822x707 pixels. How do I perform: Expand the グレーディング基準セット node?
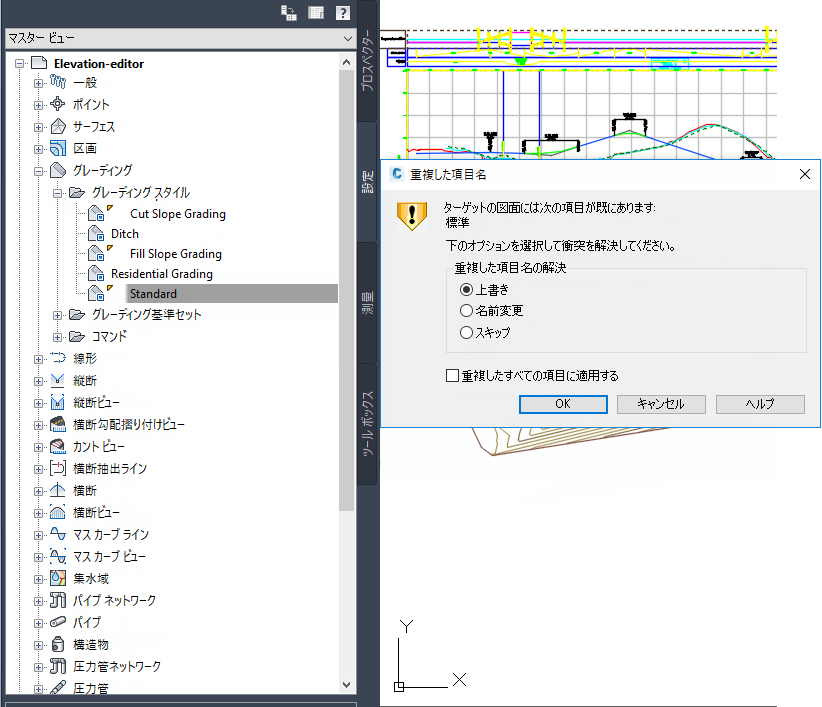pyautogui.click(x=58, y=315)
